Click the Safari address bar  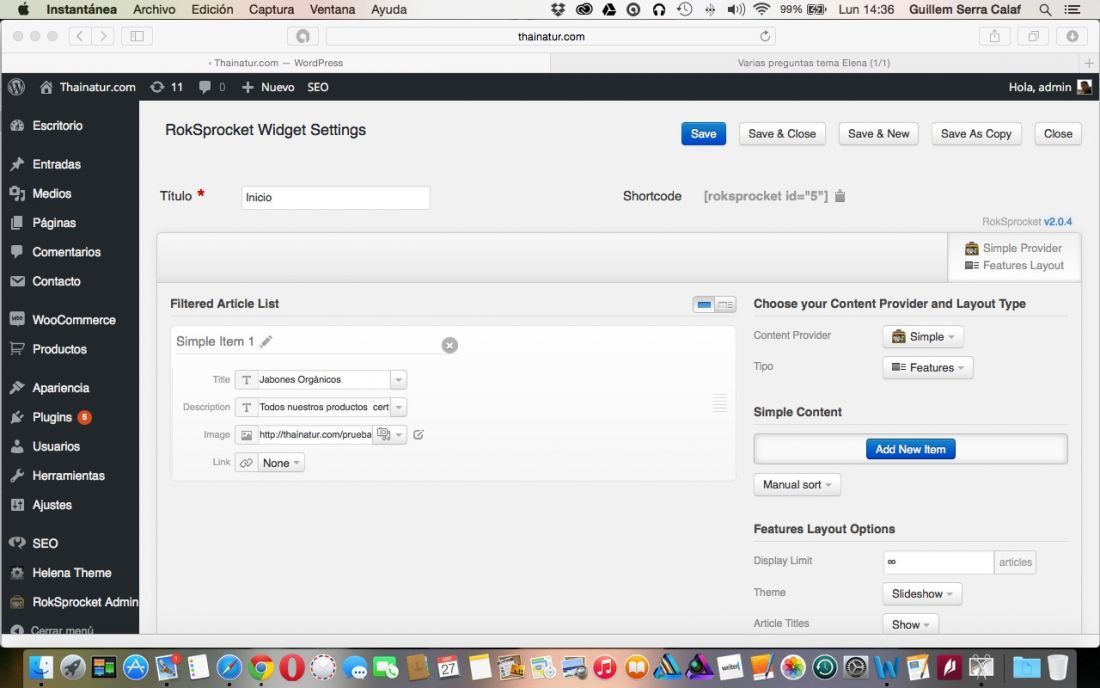(x=551, y=36)
